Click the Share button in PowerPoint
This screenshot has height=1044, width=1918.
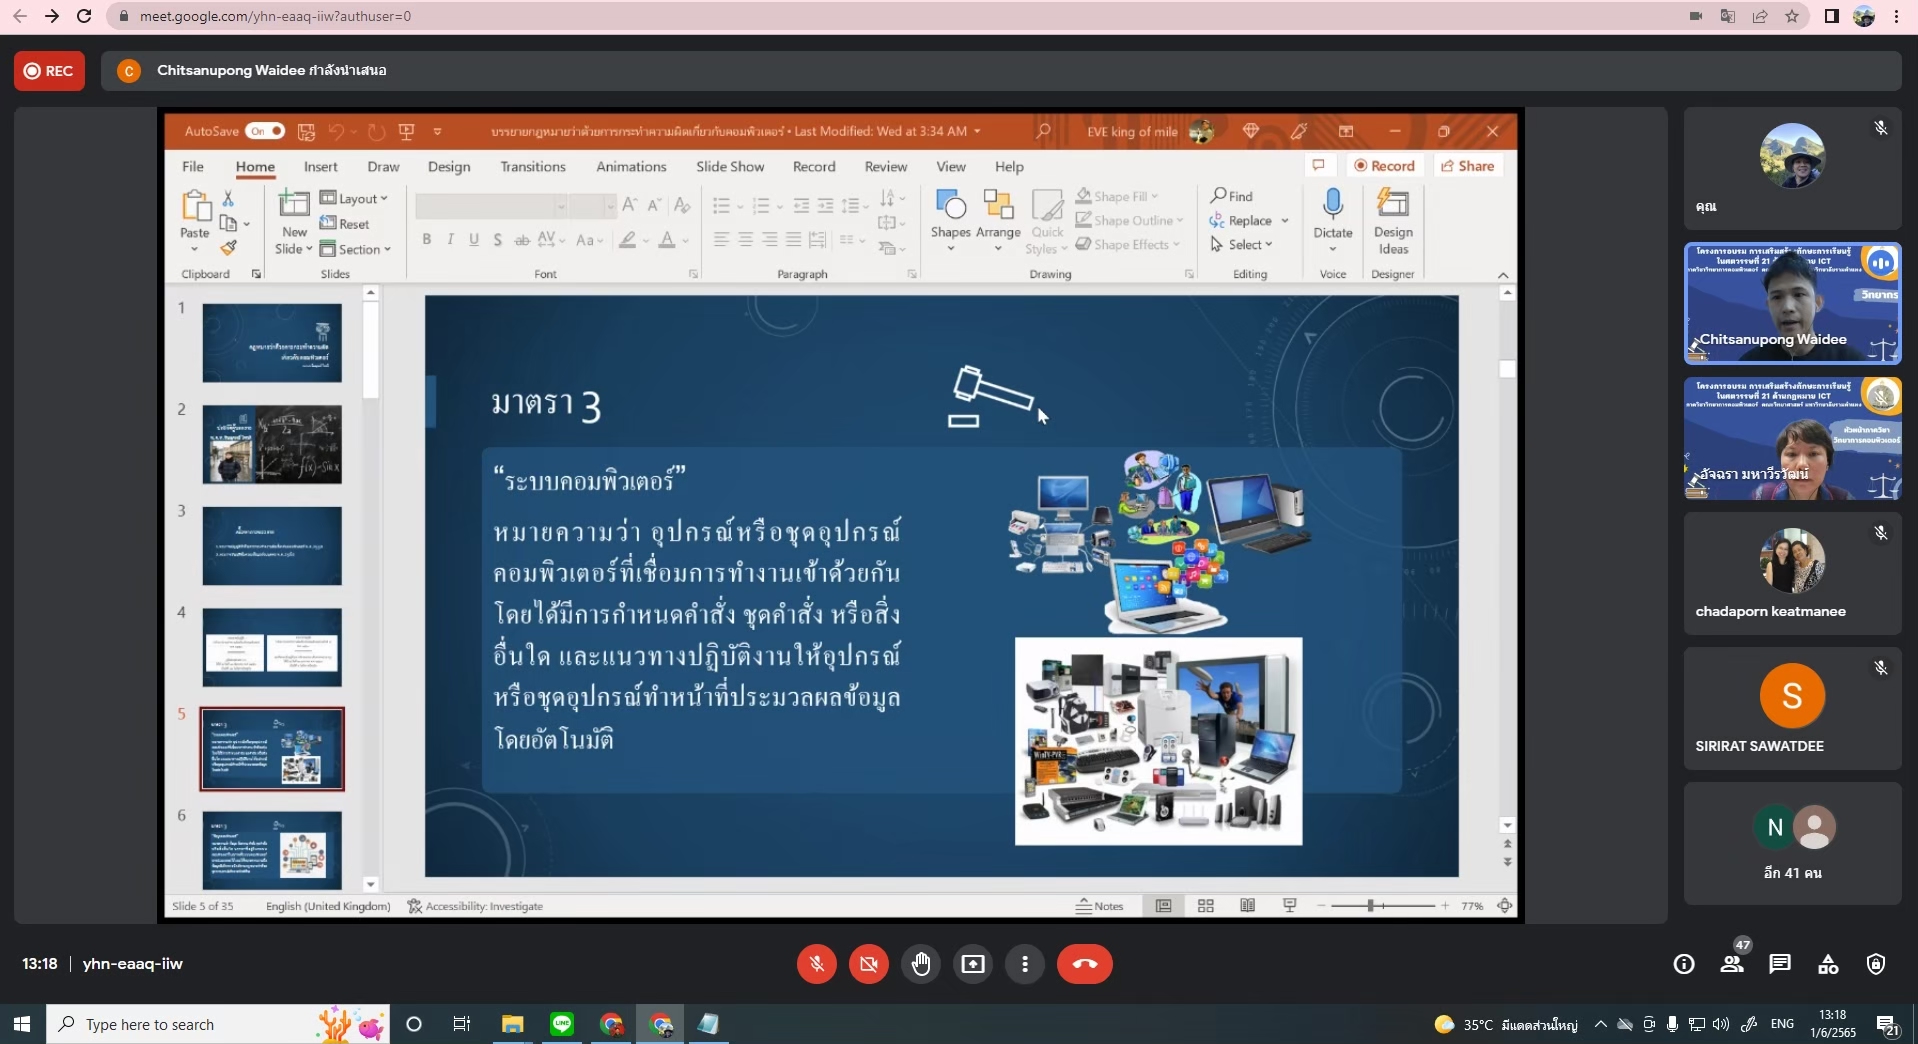coord(1467,166)
